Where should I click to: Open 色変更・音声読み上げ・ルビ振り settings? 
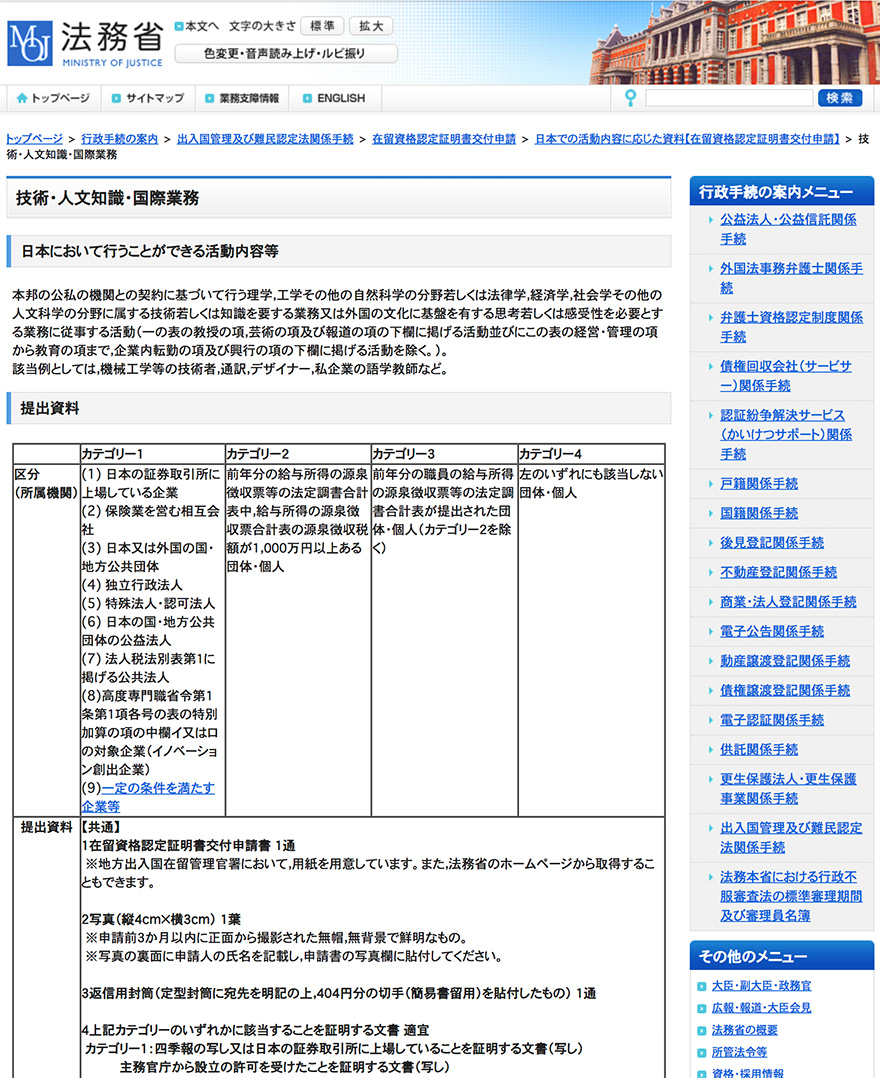tap(285, 53)
